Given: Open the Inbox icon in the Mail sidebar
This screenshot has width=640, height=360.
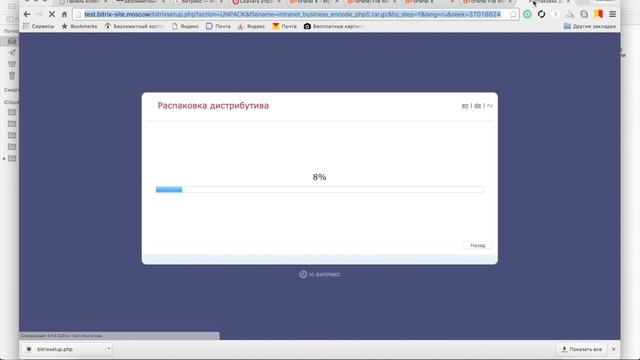Looking at the screenshot, I should 12,41.
